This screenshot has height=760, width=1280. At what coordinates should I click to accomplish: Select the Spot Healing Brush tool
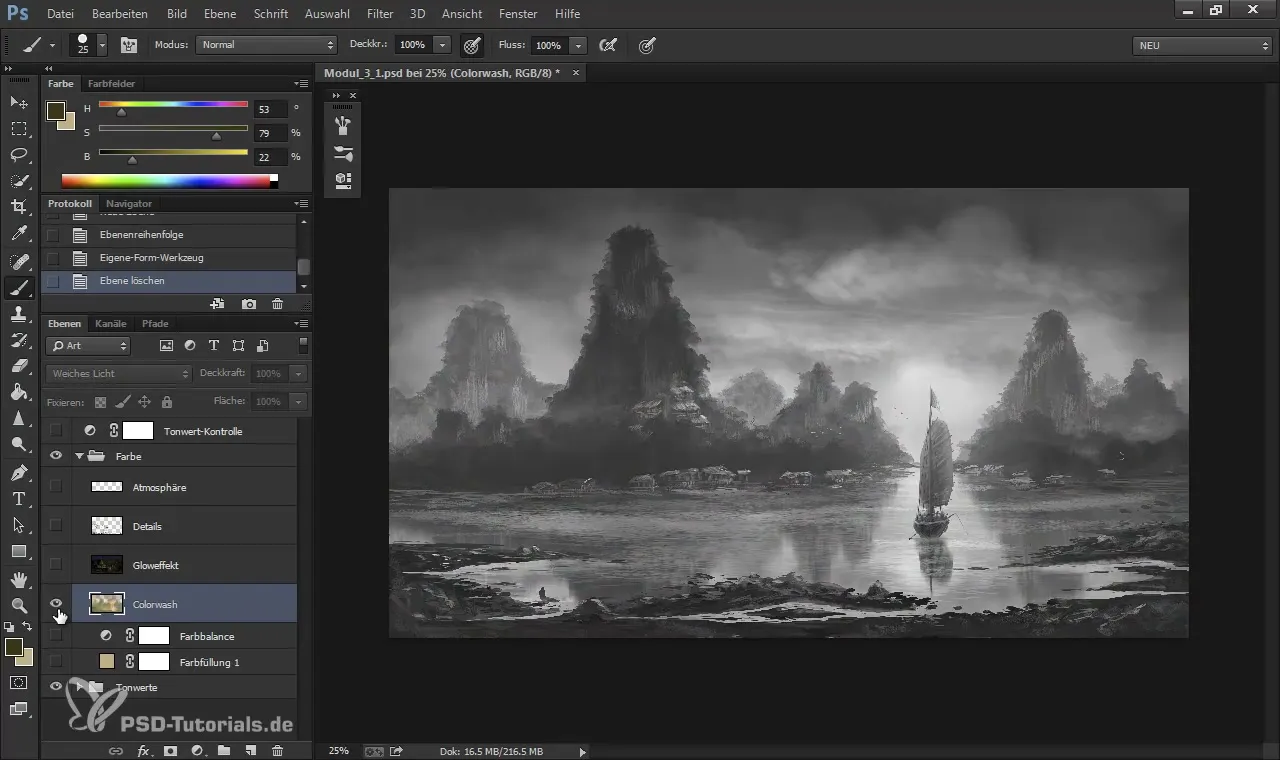coord(19,262)
